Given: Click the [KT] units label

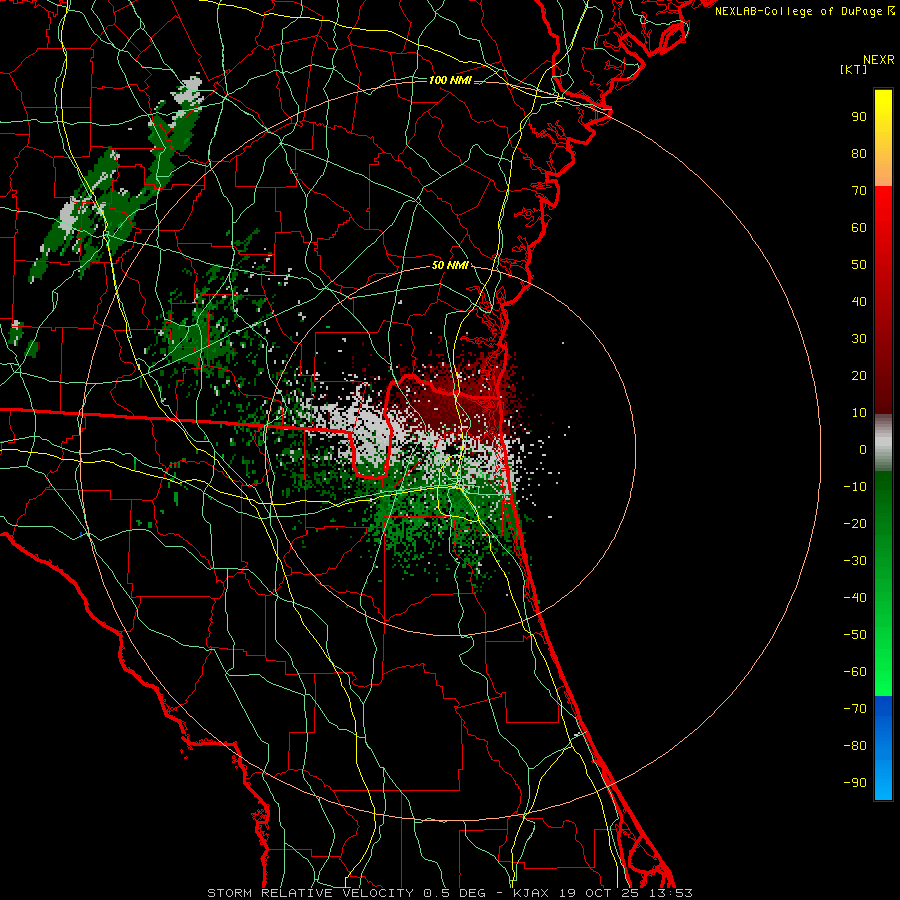Looking at the screenshot, I should [853, 69].
